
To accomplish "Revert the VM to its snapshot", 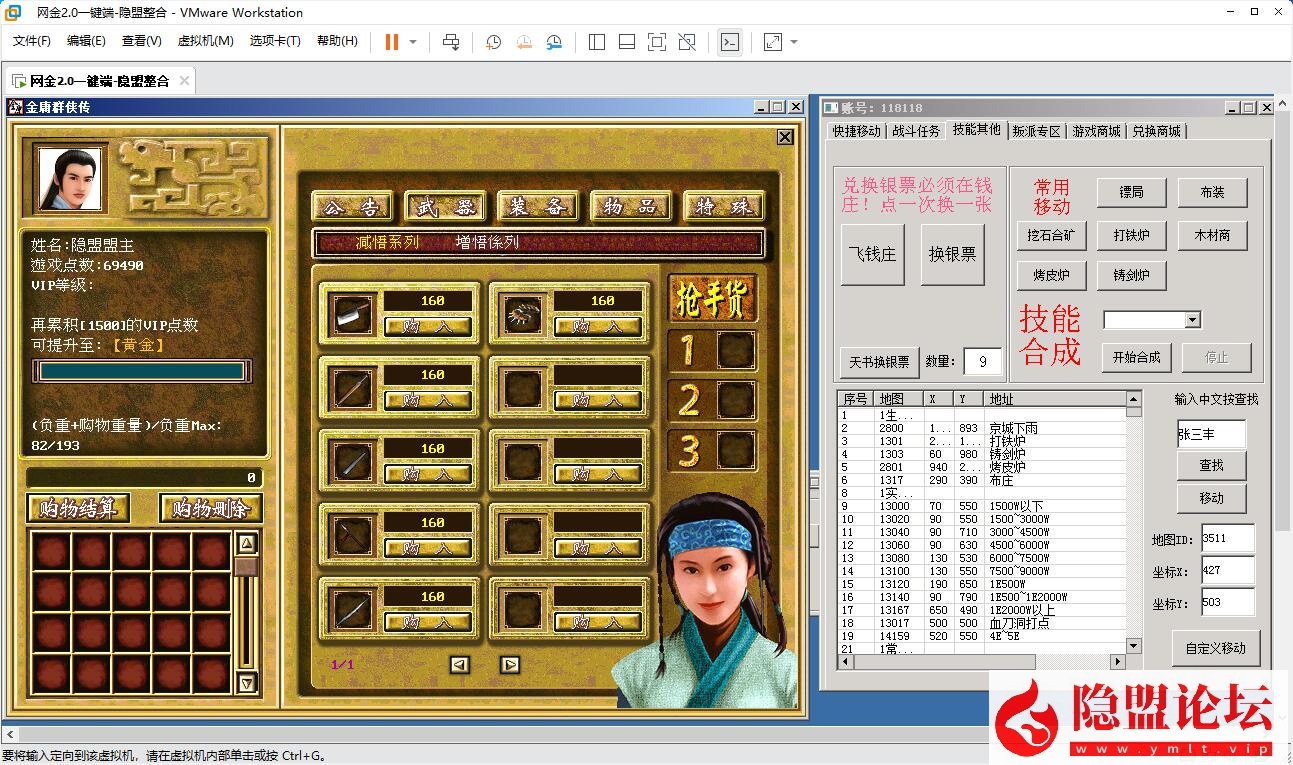I will tap(524, 42).
